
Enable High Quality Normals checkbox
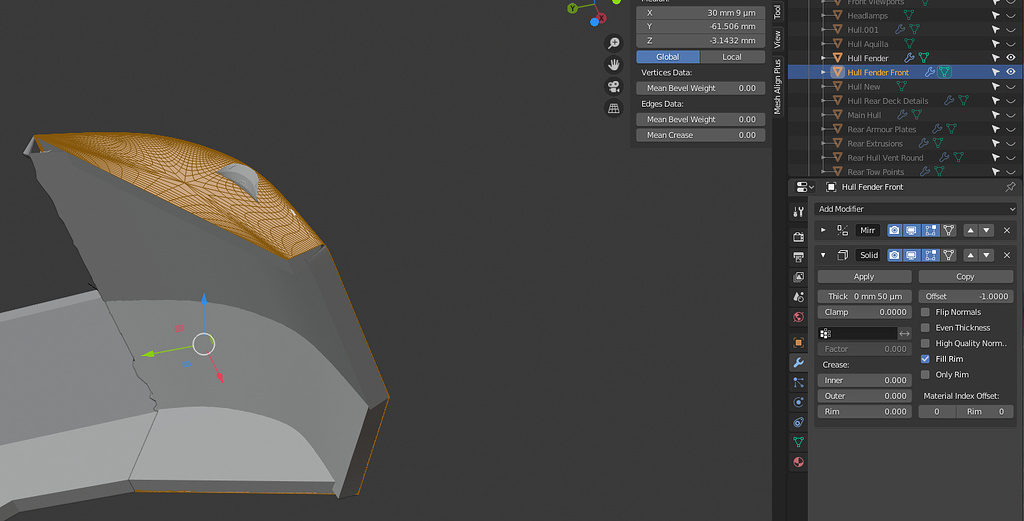click(925, 343)
